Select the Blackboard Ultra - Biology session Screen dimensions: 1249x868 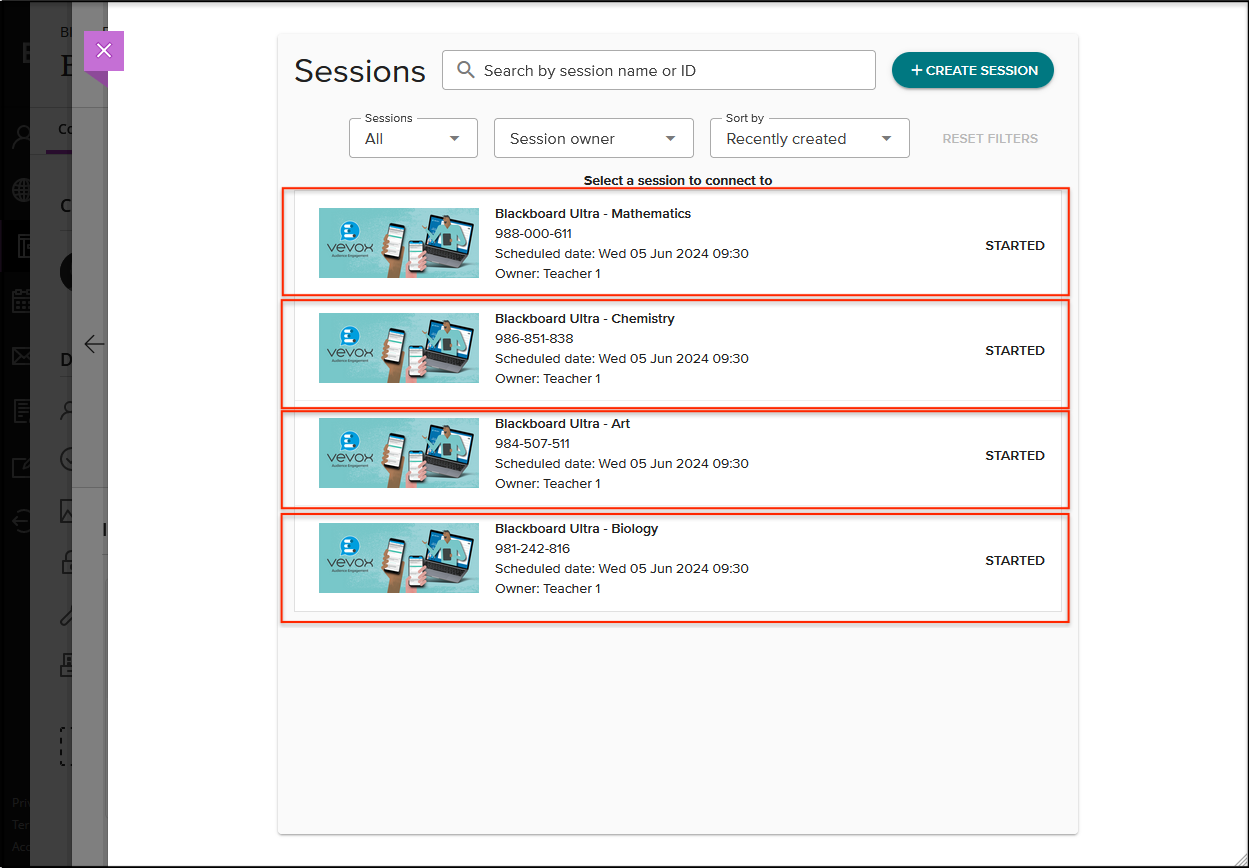[x=675, y=558]
